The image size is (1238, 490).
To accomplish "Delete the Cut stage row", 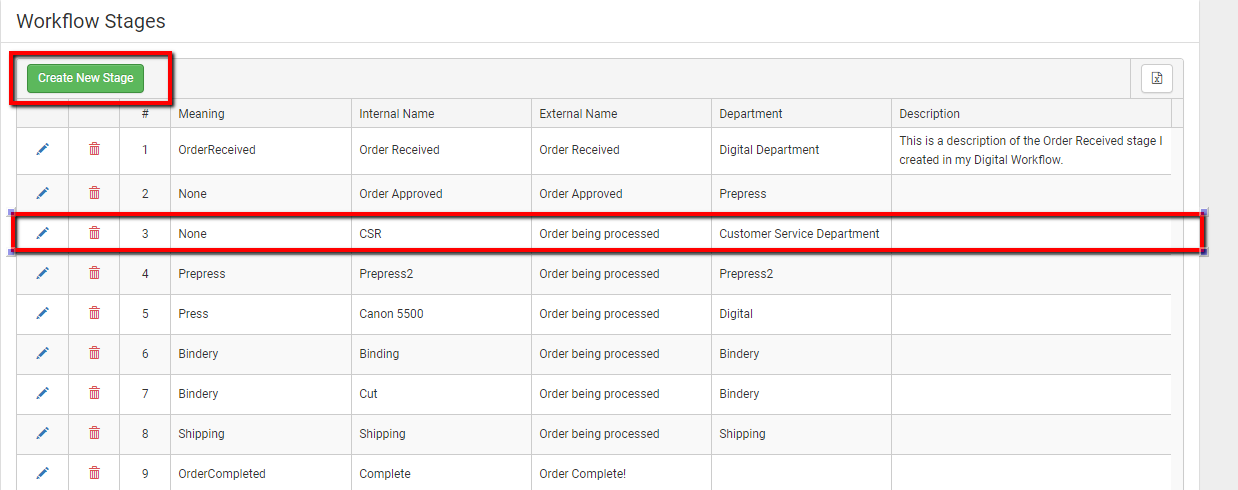I will [x=94, y=393].
